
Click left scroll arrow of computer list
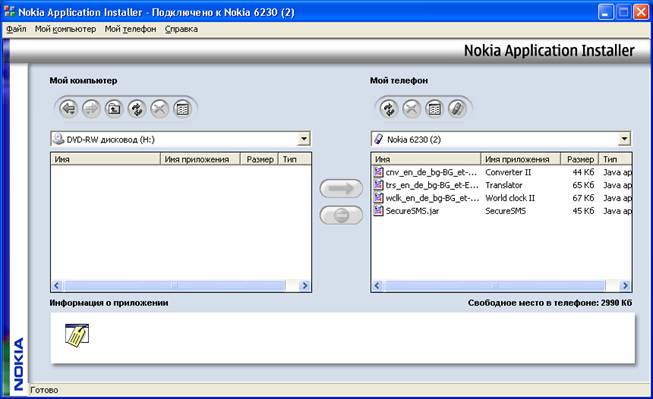[x=57, y=286]
